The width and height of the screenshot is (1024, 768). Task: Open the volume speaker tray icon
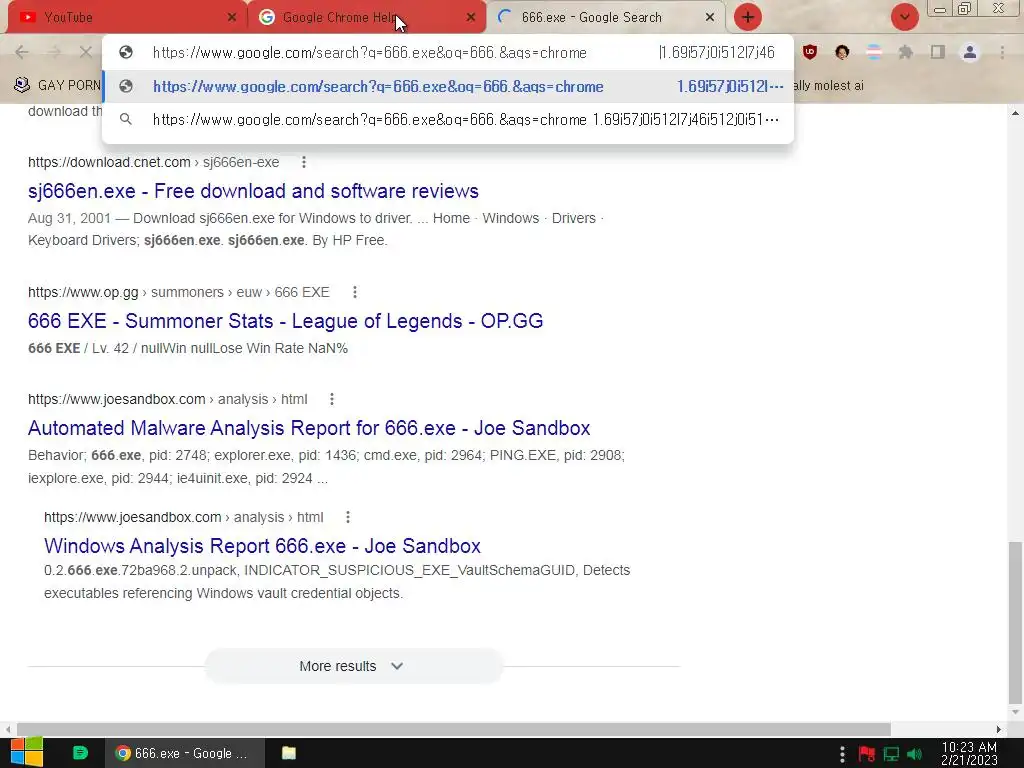click(x=914, y=754)
